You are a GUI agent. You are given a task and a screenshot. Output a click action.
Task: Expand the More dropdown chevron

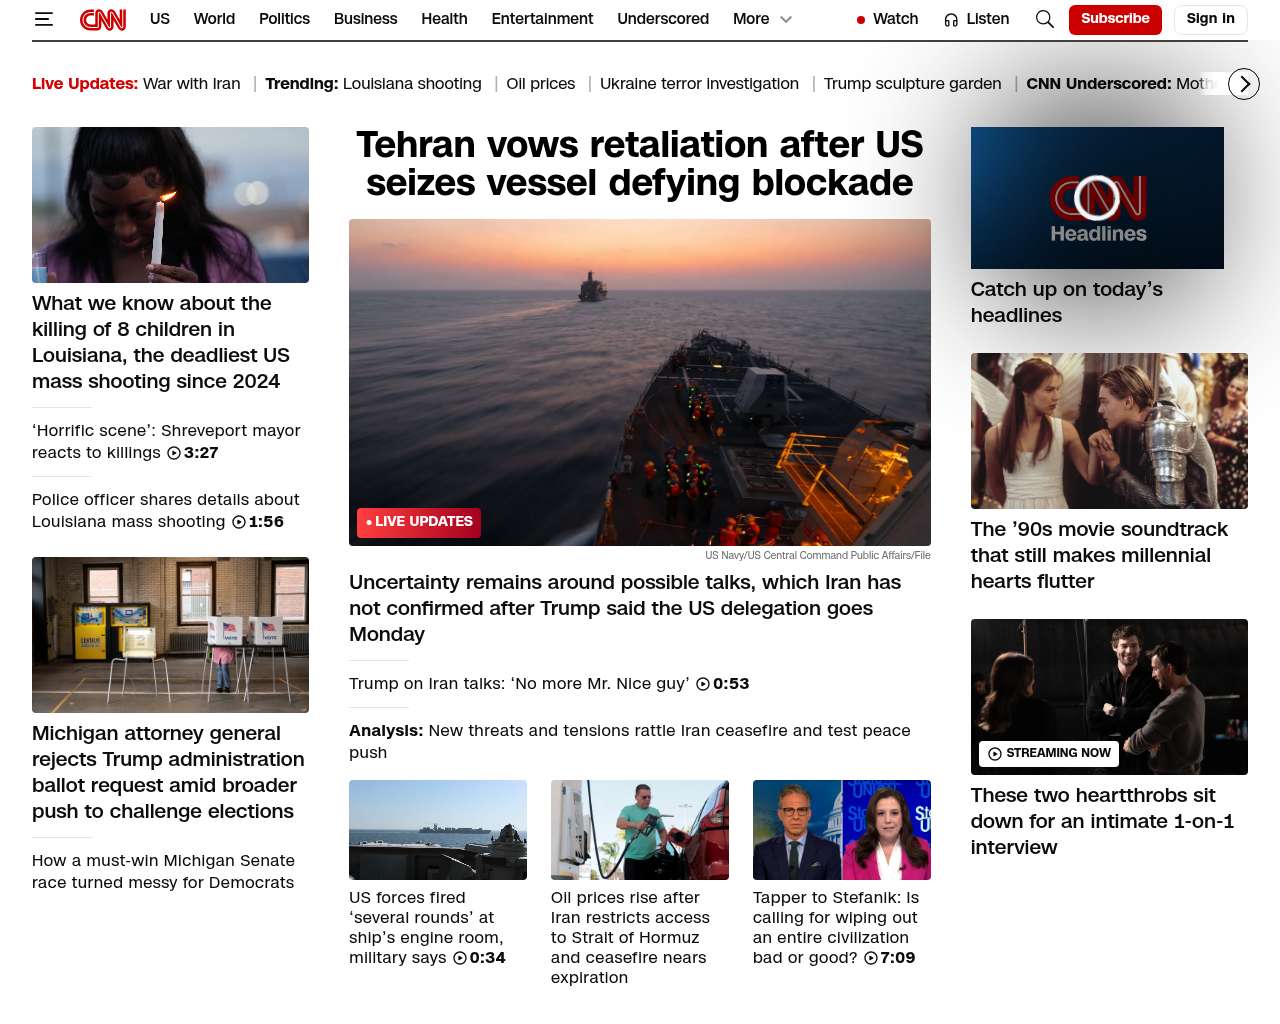786,19
